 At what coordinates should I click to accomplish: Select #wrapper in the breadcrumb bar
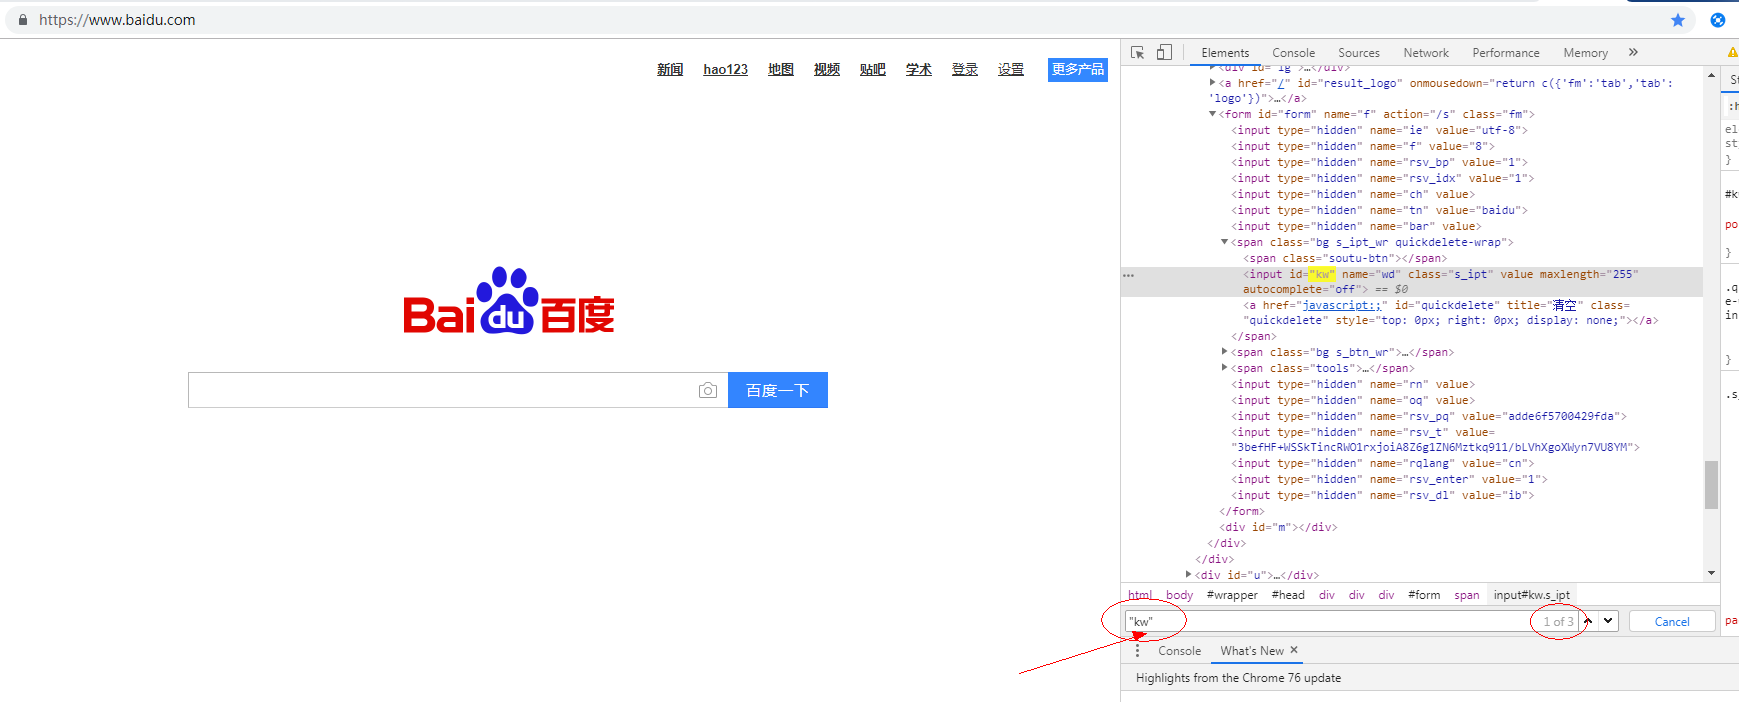(1232, 595)
